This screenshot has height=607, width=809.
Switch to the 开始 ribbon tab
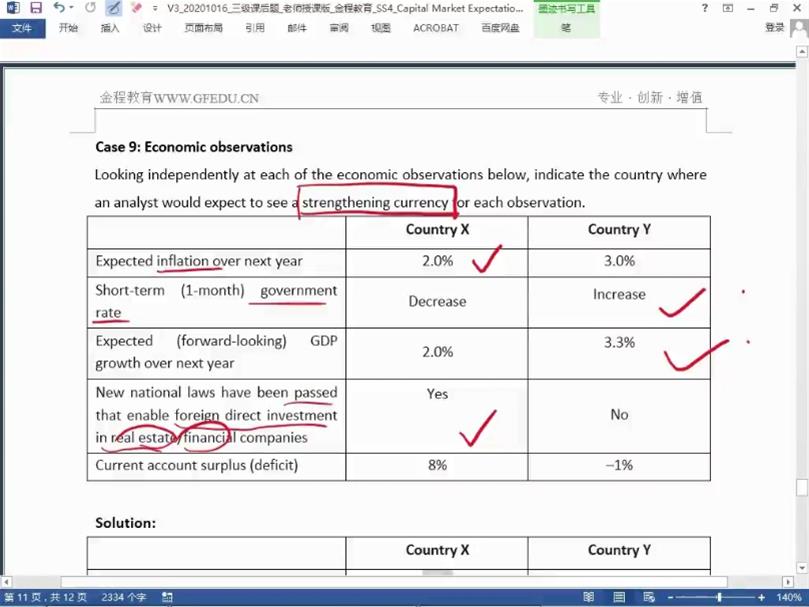68,28
